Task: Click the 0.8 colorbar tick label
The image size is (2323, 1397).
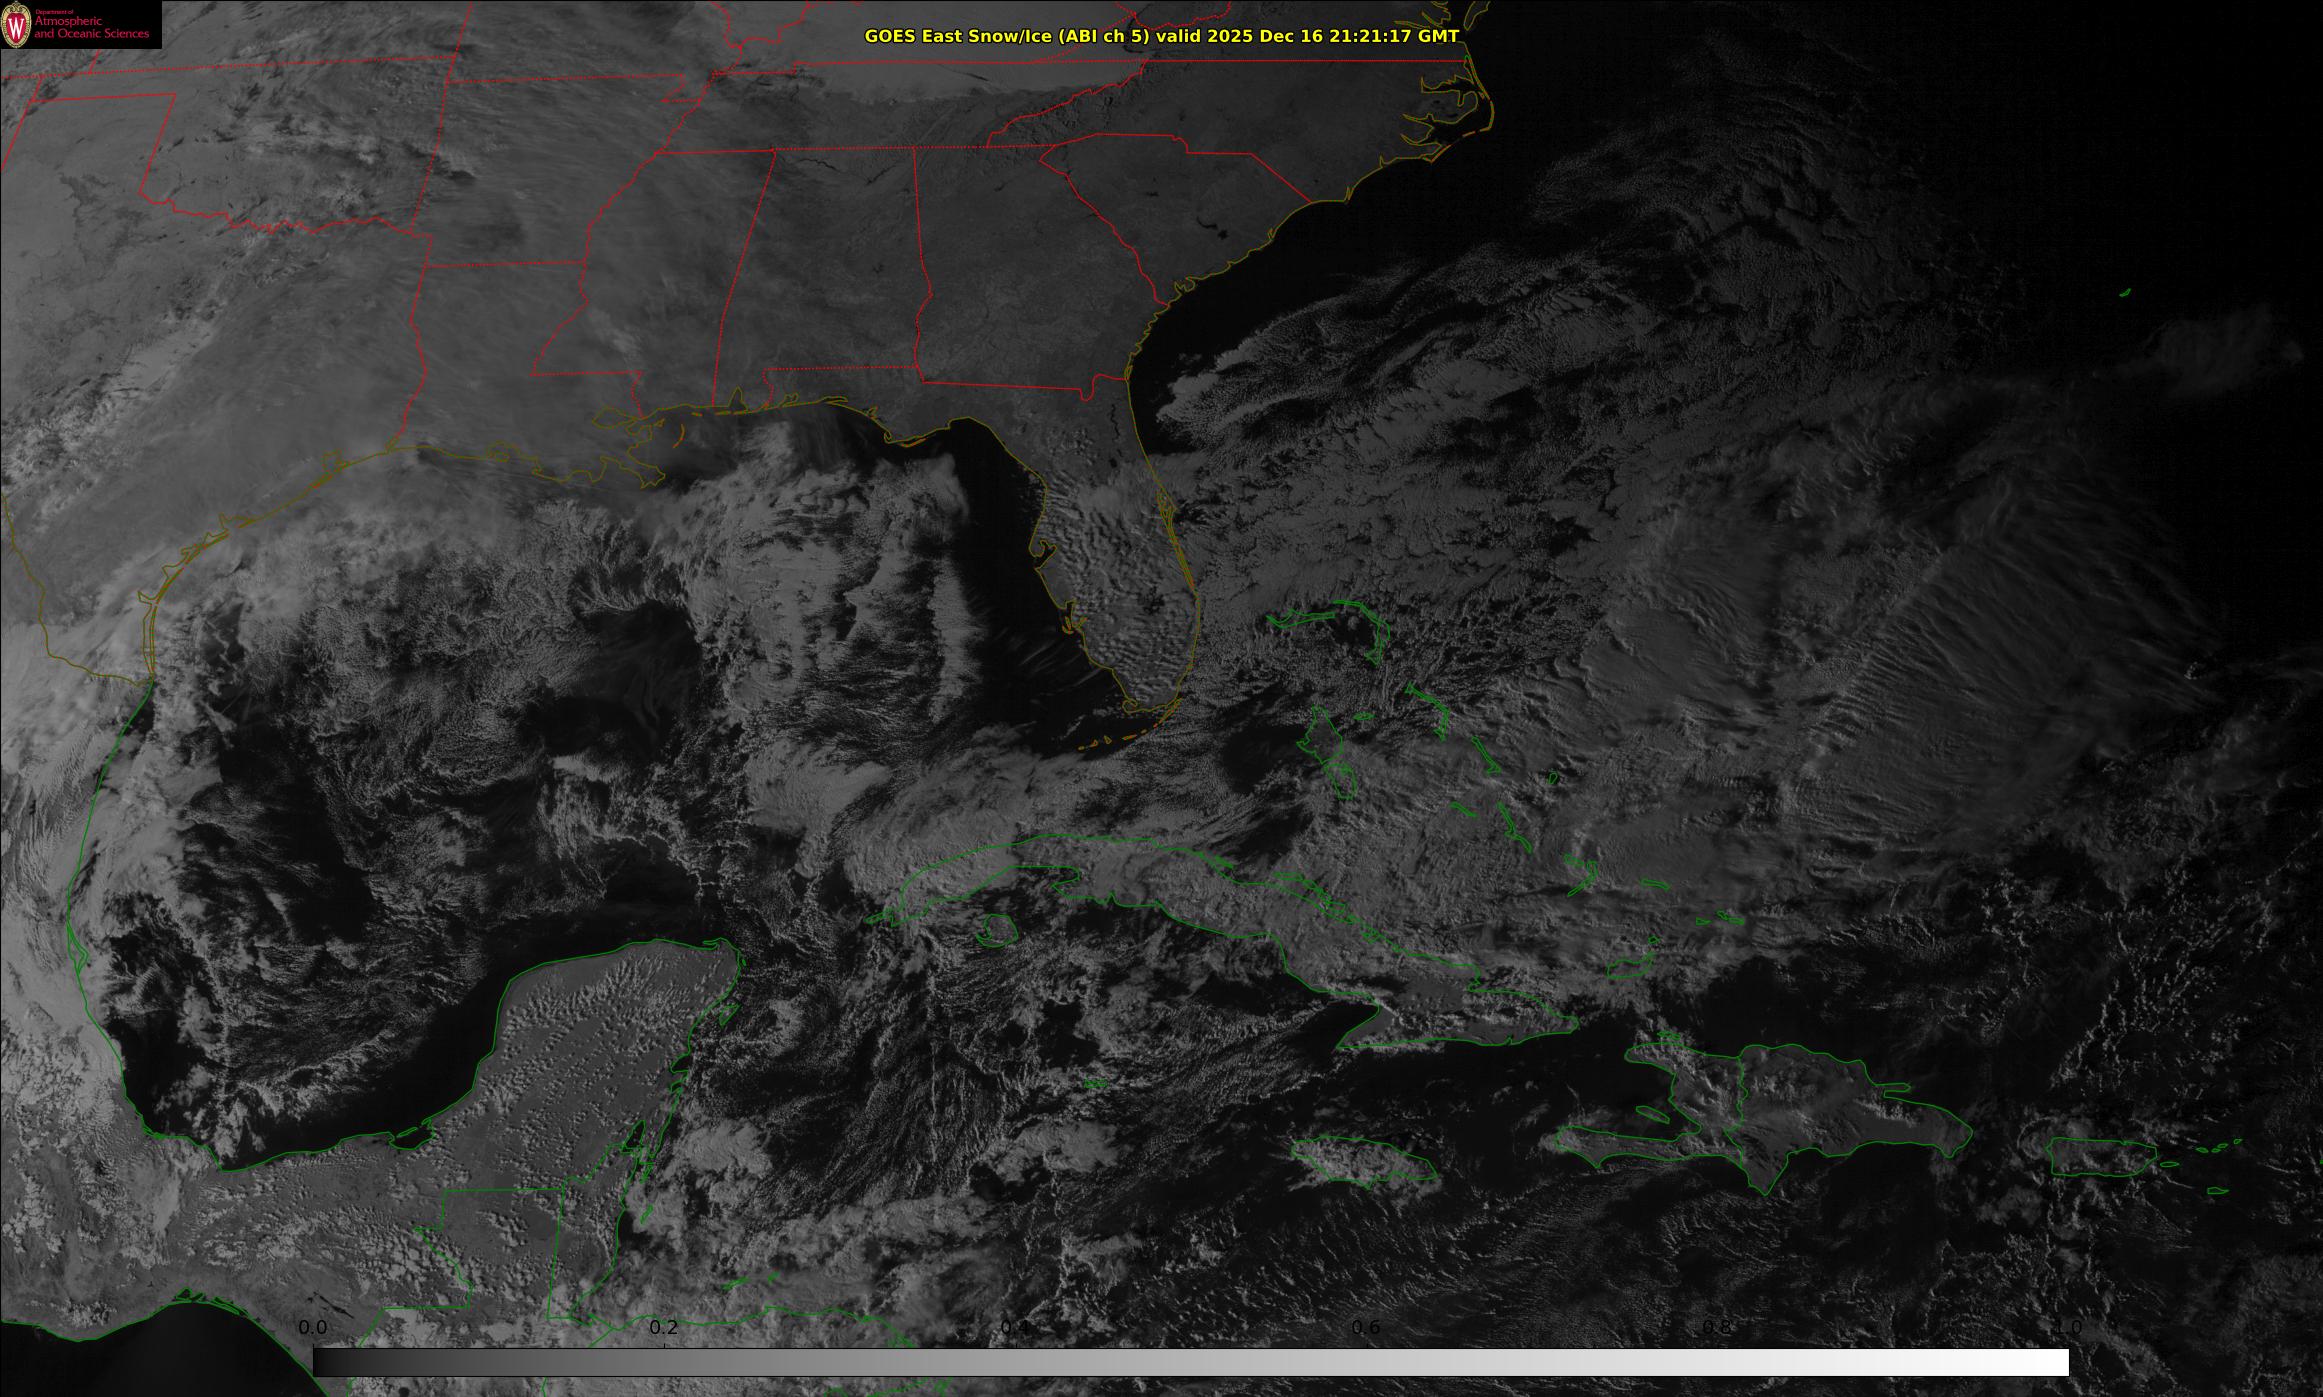Action: tap(1717, 1328)
